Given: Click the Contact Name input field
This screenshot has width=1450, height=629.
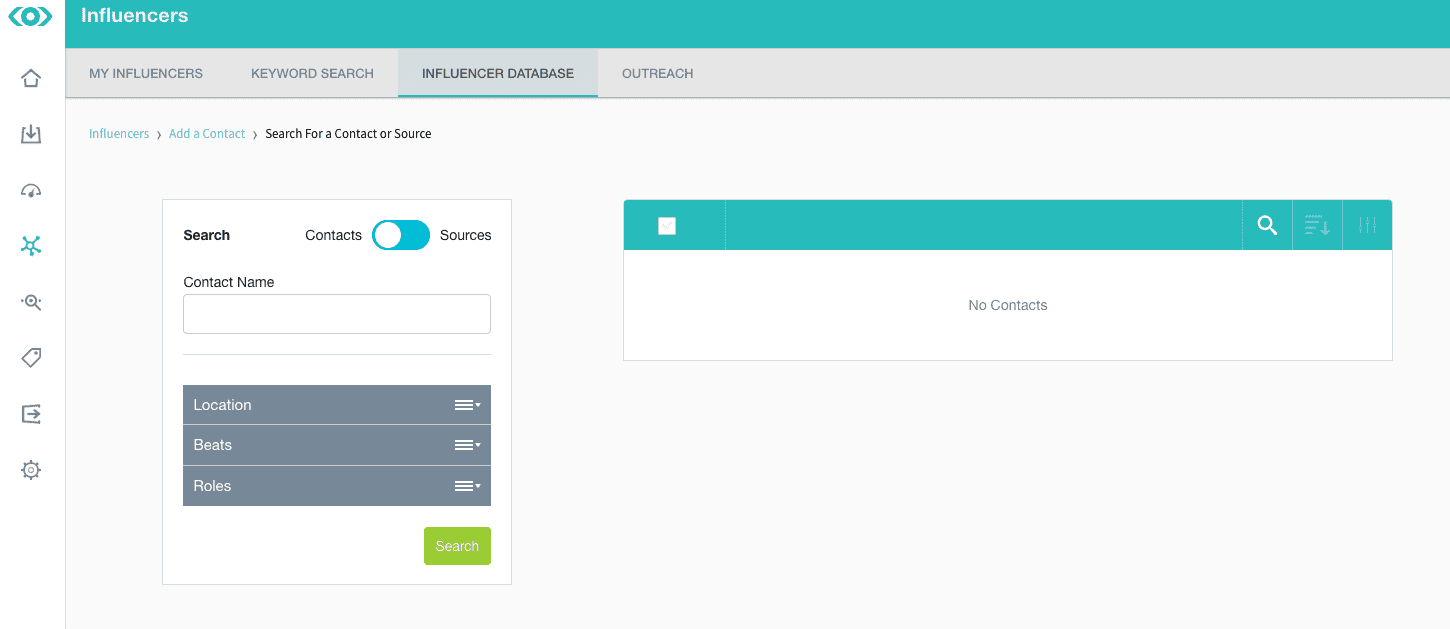Looking at the screenshot, I should (x=336, y=314).
